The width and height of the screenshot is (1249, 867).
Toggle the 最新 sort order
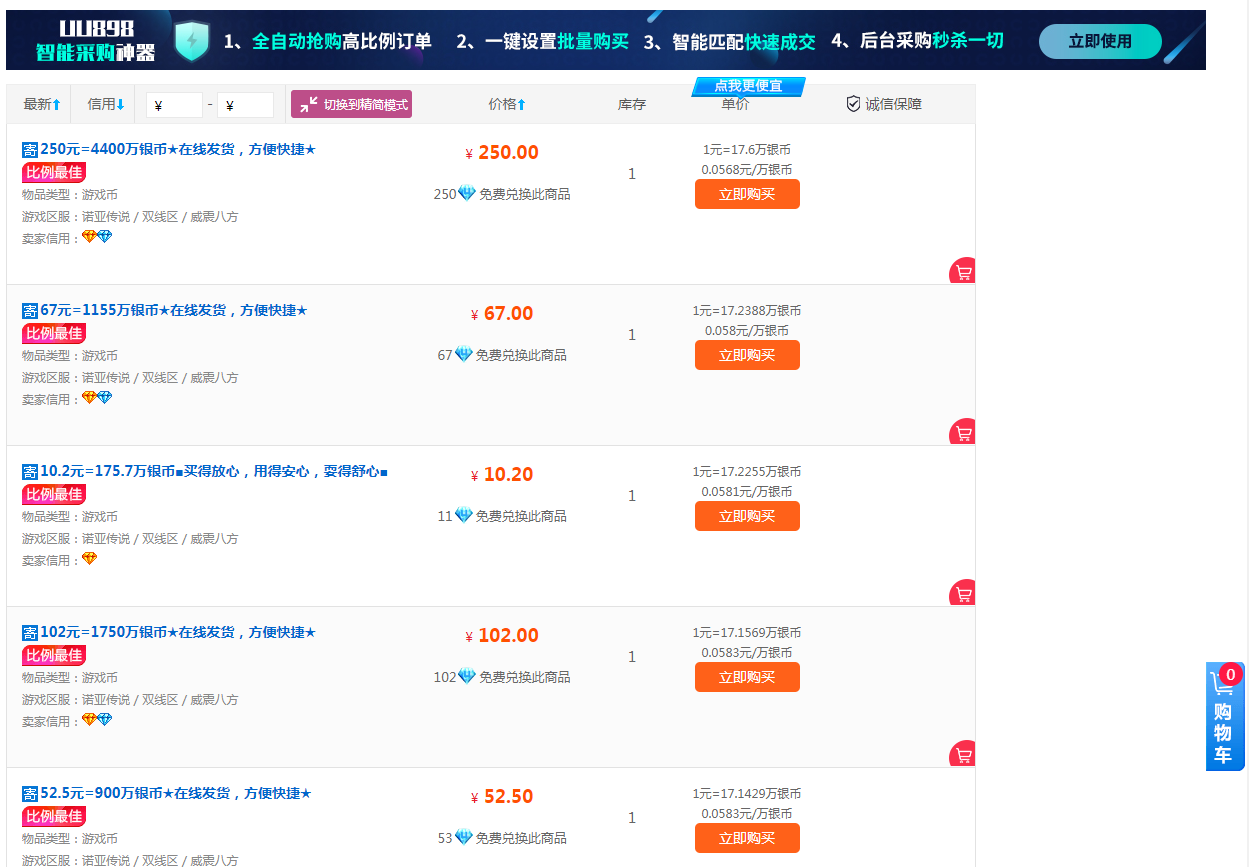point(40,103)
